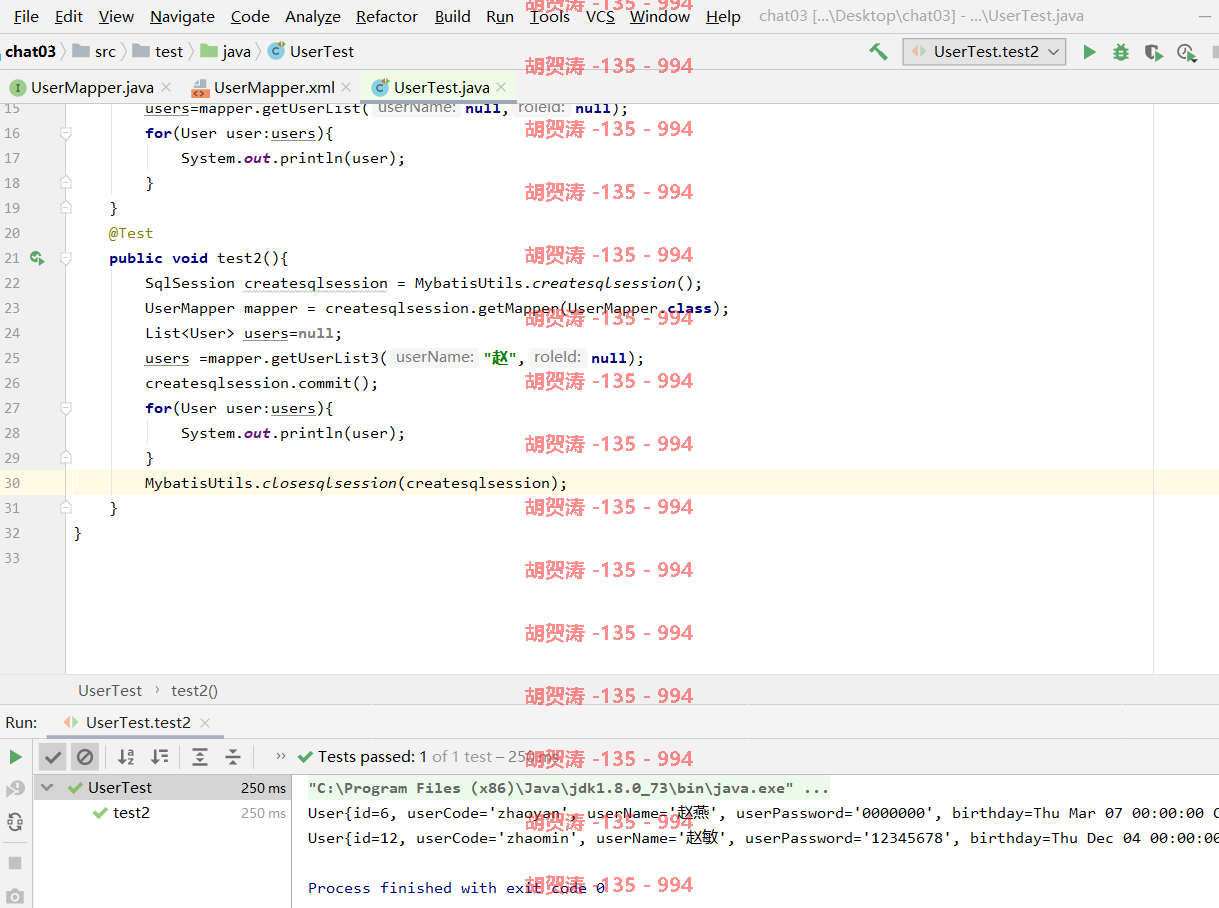Sort test results by duration
The height and width of the screenshot is (908, 1219).
(x=159, y=757)
